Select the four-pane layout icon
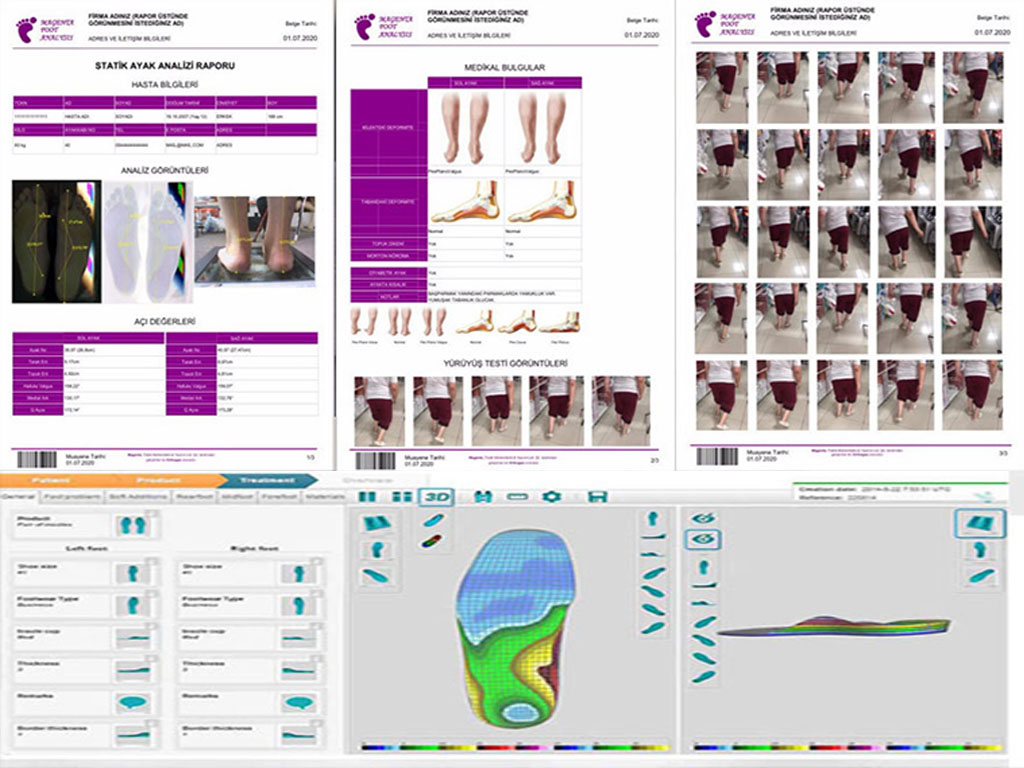This screenshot has height=768, width=1024. point(401,497)
